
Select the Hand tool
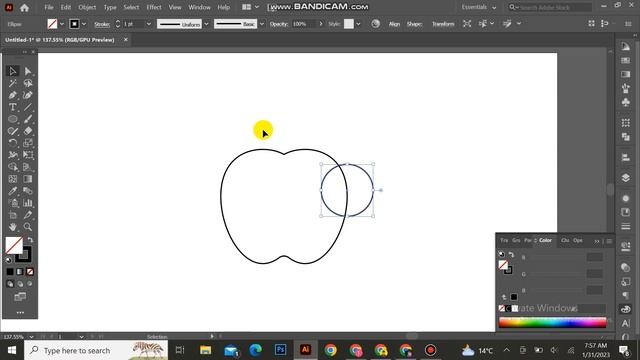(13, 227)
